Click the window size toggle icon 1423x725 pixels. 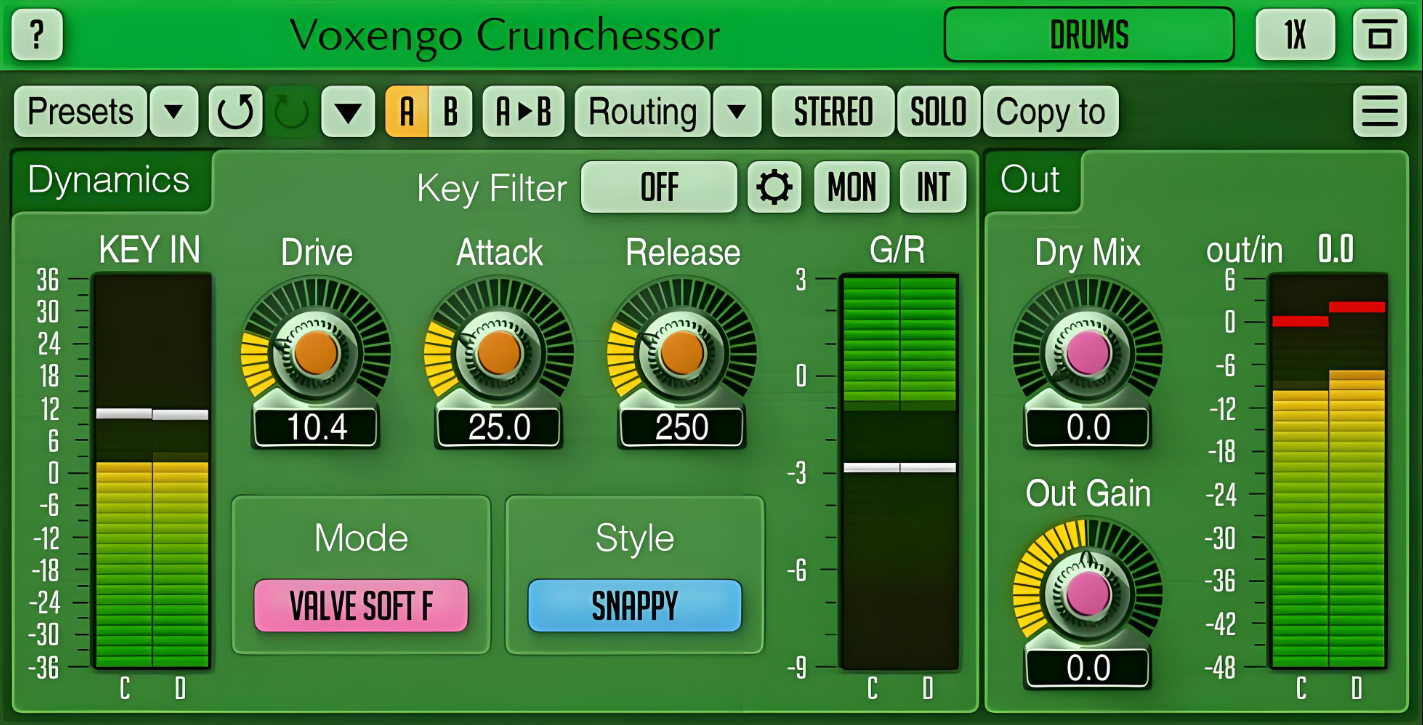[x=1379, y=35]
